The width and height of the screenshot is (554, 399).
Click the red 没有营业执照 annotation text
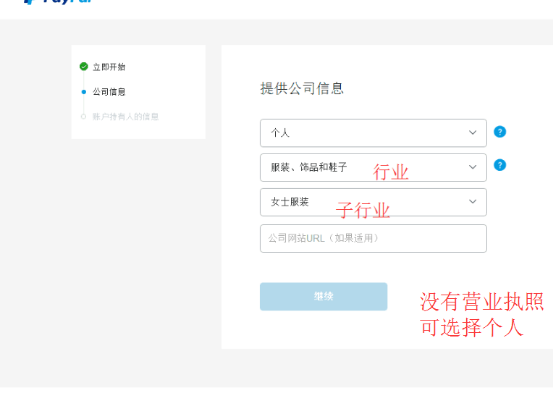pos(482,302)
